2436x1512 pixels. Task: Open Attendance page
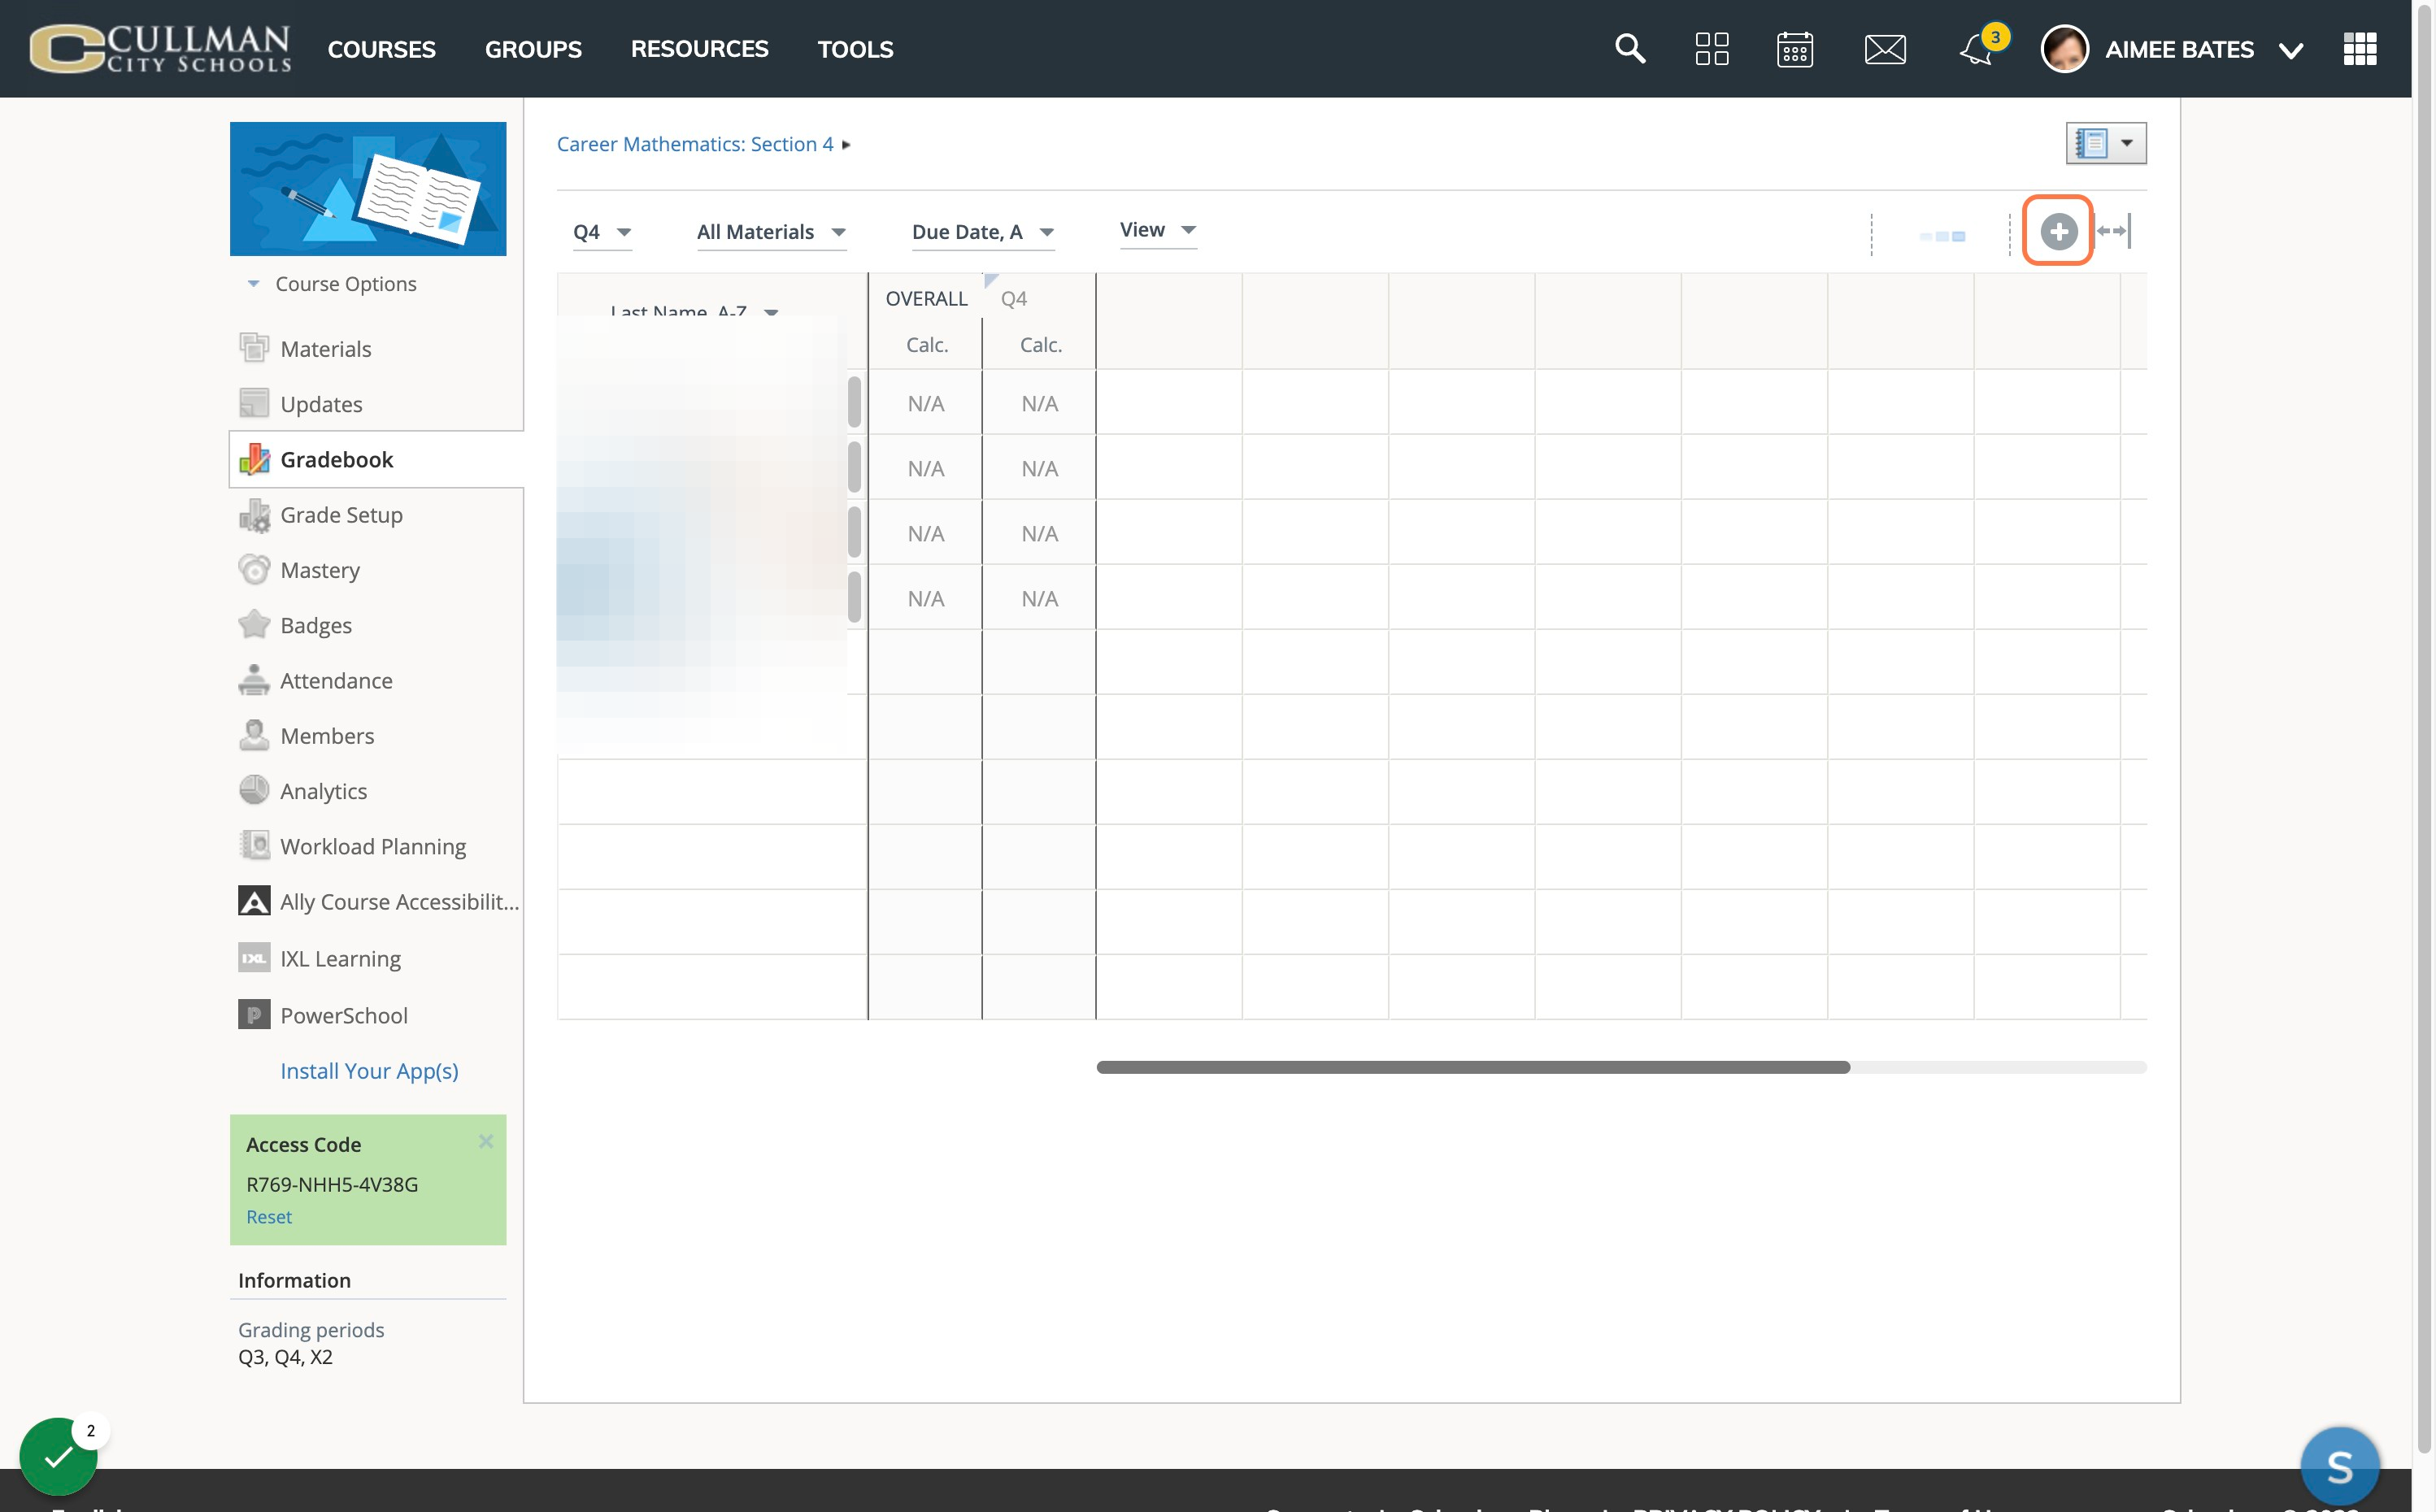tap(316, 680)
